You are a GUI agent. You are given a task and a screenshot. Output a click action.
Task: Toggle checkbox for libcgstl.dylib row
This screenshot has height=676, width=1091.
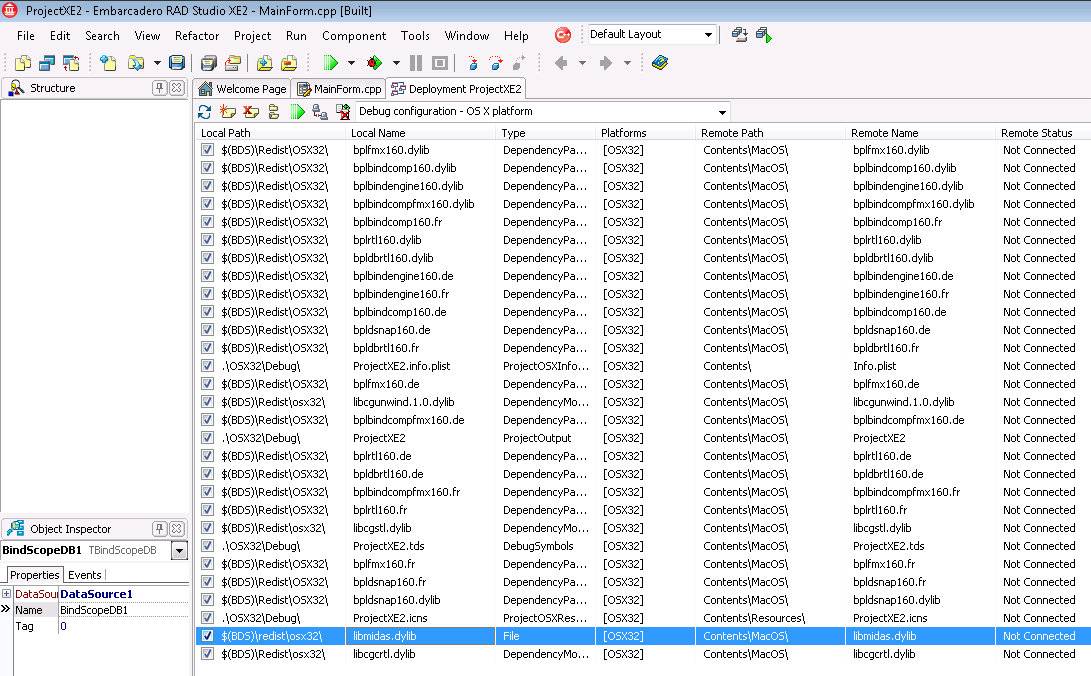pos(207,528)
